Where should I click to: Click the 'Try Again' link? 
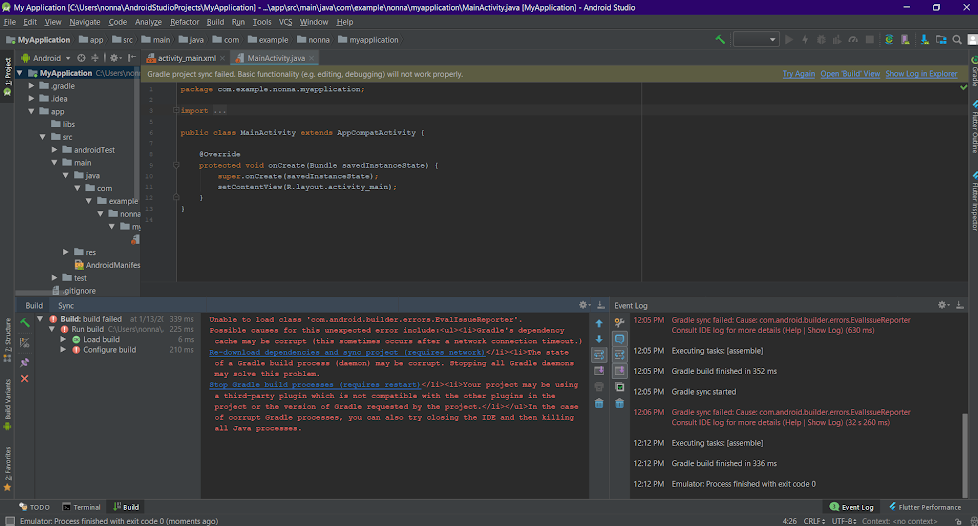(x=798, y=74)
